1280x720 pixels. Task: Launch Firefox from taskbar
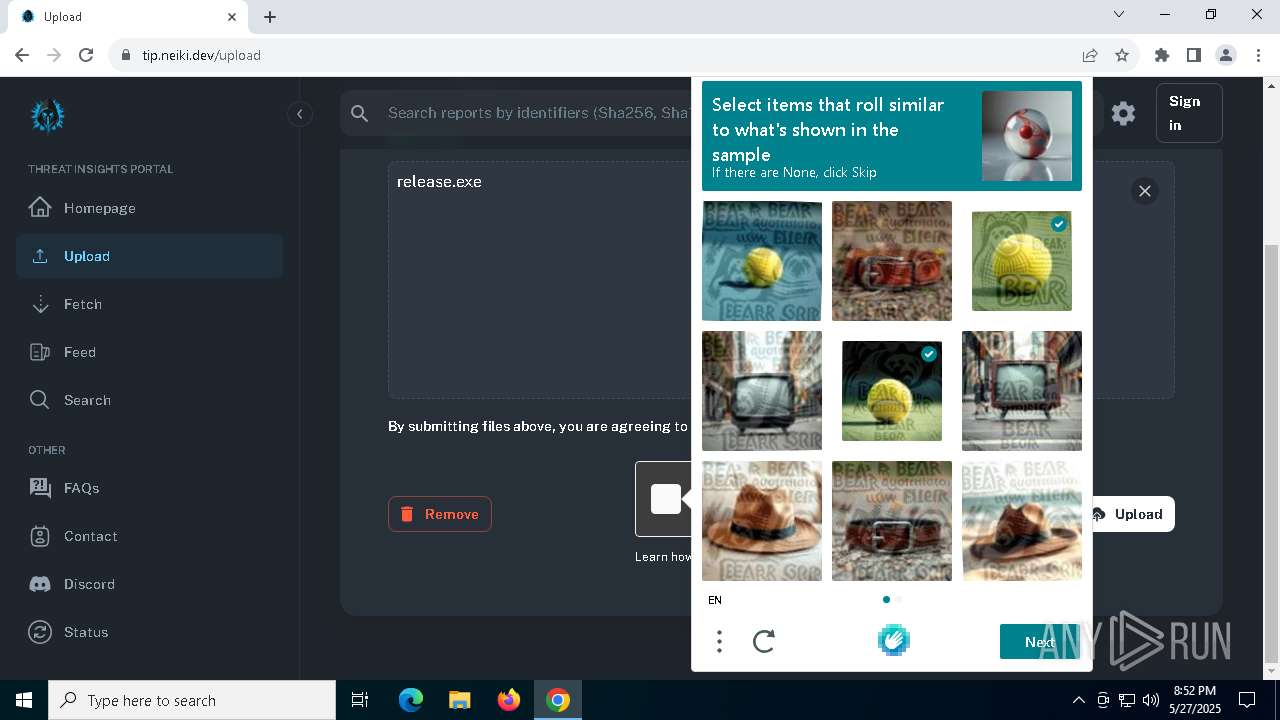pyautogui.click(x=509, y=700)
